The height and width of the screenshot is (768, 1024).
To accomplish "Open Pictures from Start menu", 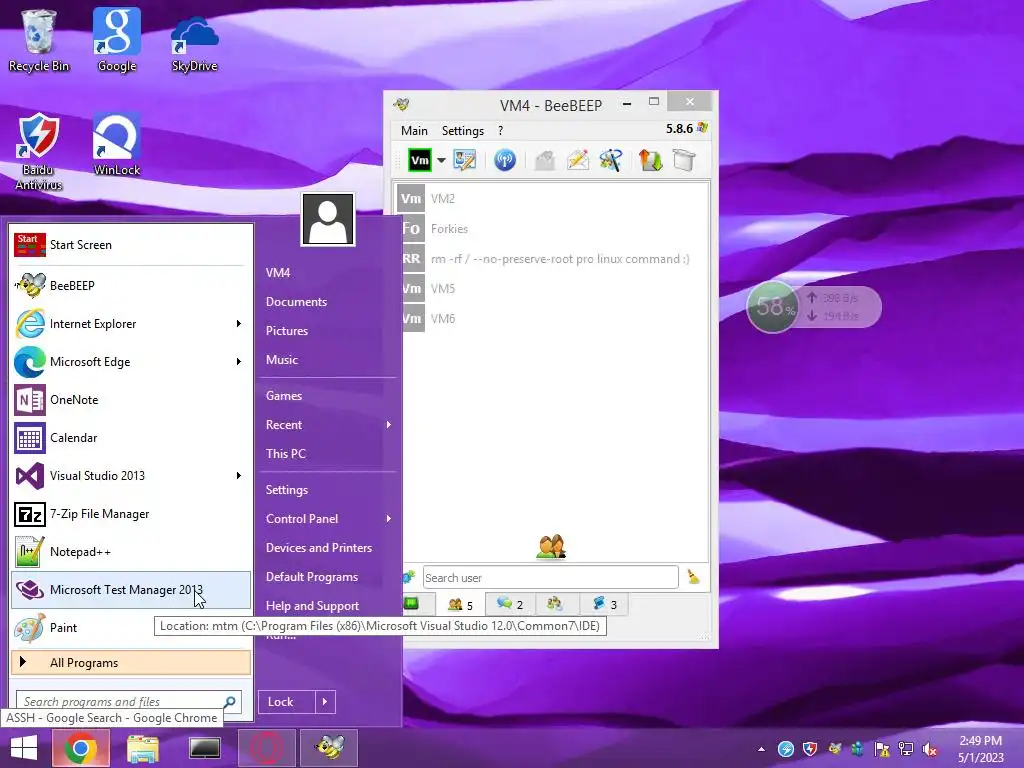I will tap(287, 330).
